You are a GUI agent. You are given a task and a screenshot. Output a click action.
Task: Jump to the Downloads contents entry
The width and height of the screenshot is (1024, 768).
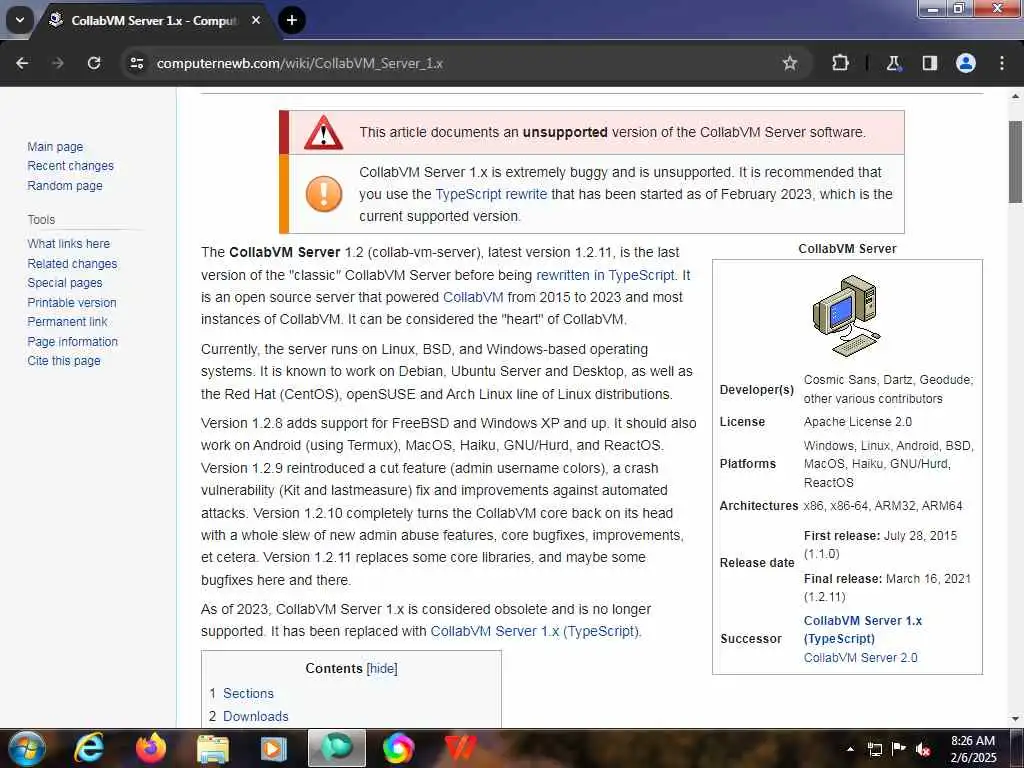point(255,716)
